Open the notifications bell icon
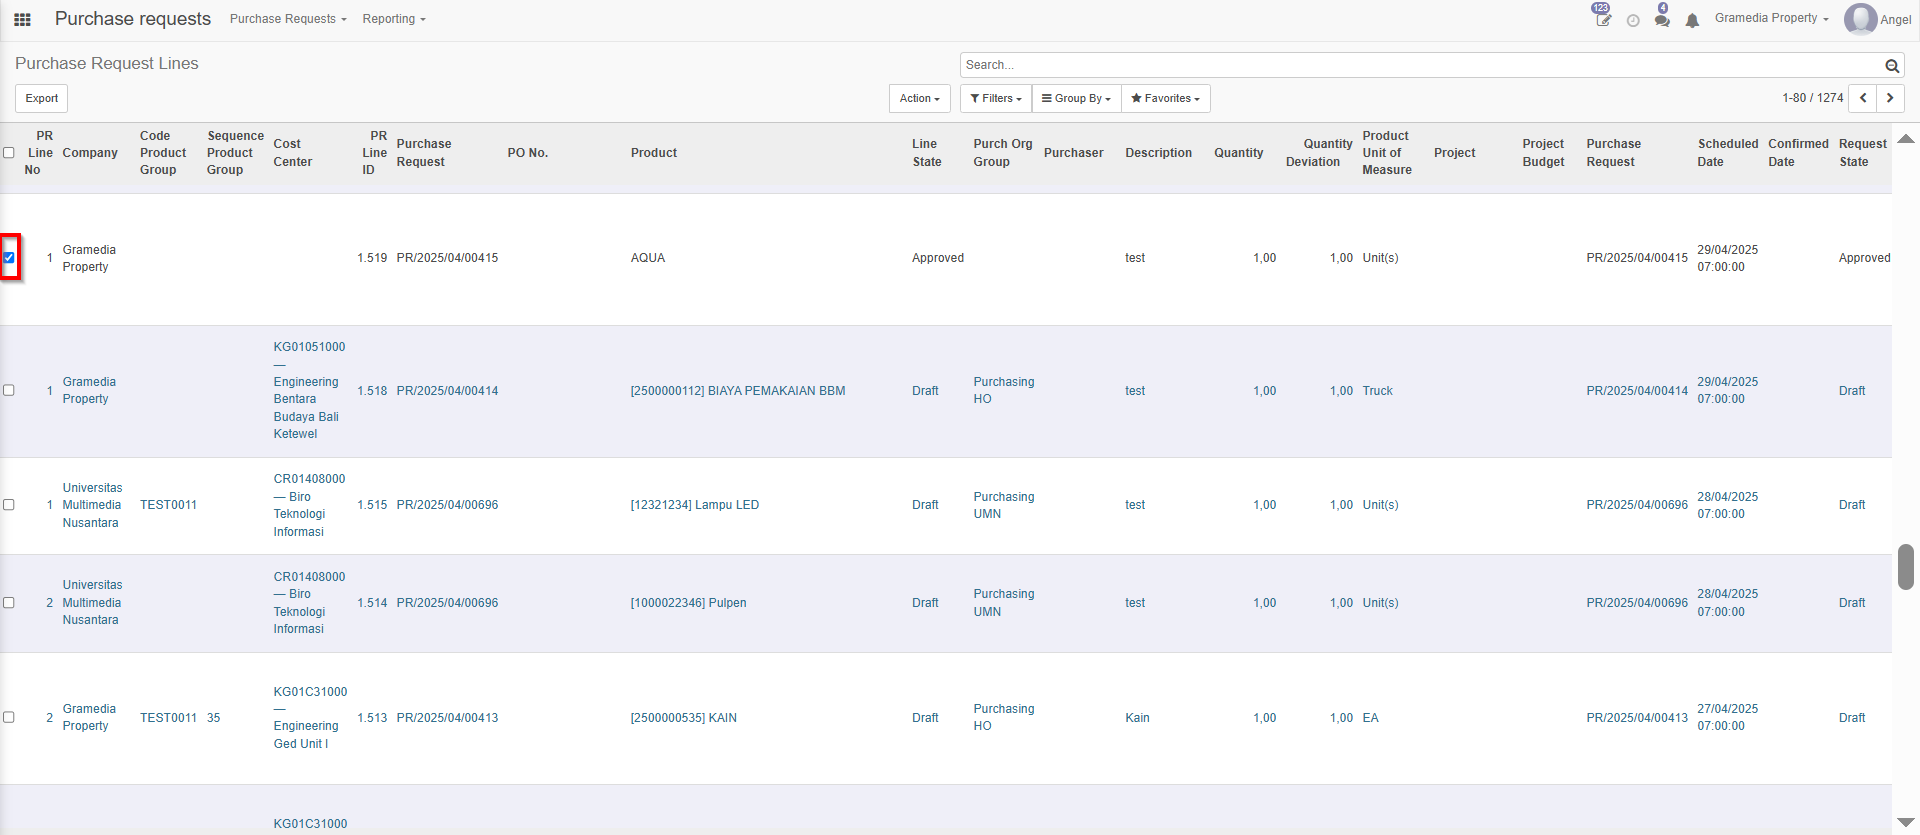Image resolution: width=1920 pixels, height=835 pixels. click(x=1692, y=20)
